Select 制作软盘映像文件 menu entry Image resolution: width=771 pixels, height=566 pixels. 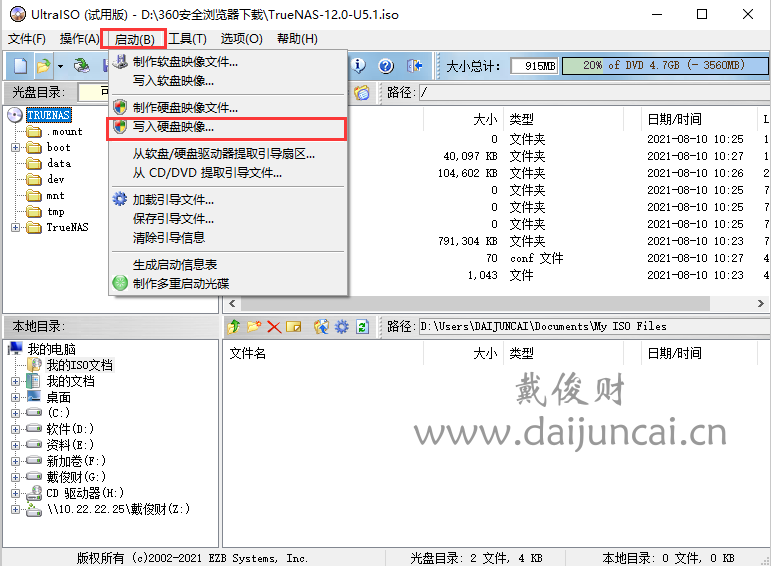pyautogui.click(x=228, y=61)
